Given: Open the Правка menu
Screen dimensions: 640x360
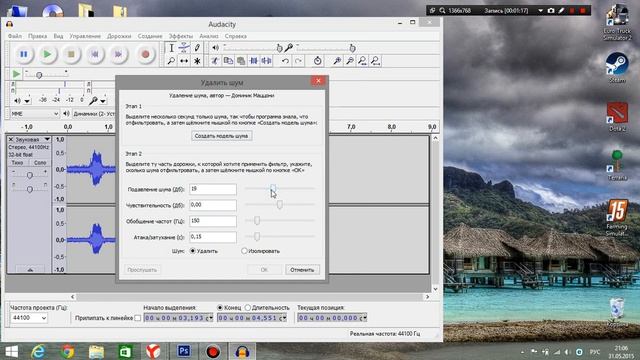Looking at the screenshot, I should coord(38,36).
